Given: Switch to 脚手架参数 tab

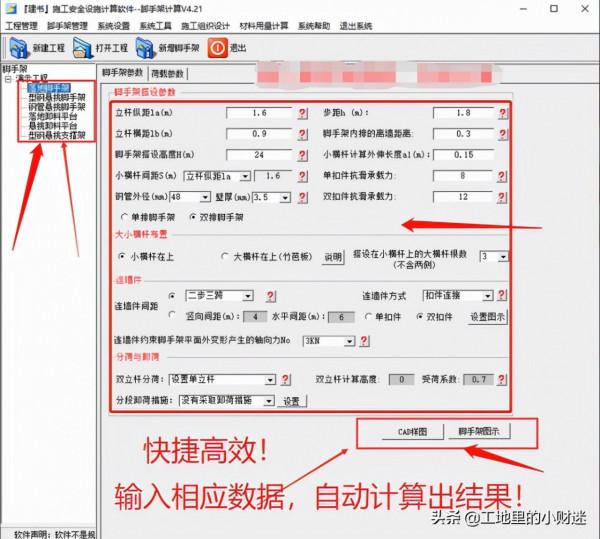Looking at the screenshot, I should 122,73.
